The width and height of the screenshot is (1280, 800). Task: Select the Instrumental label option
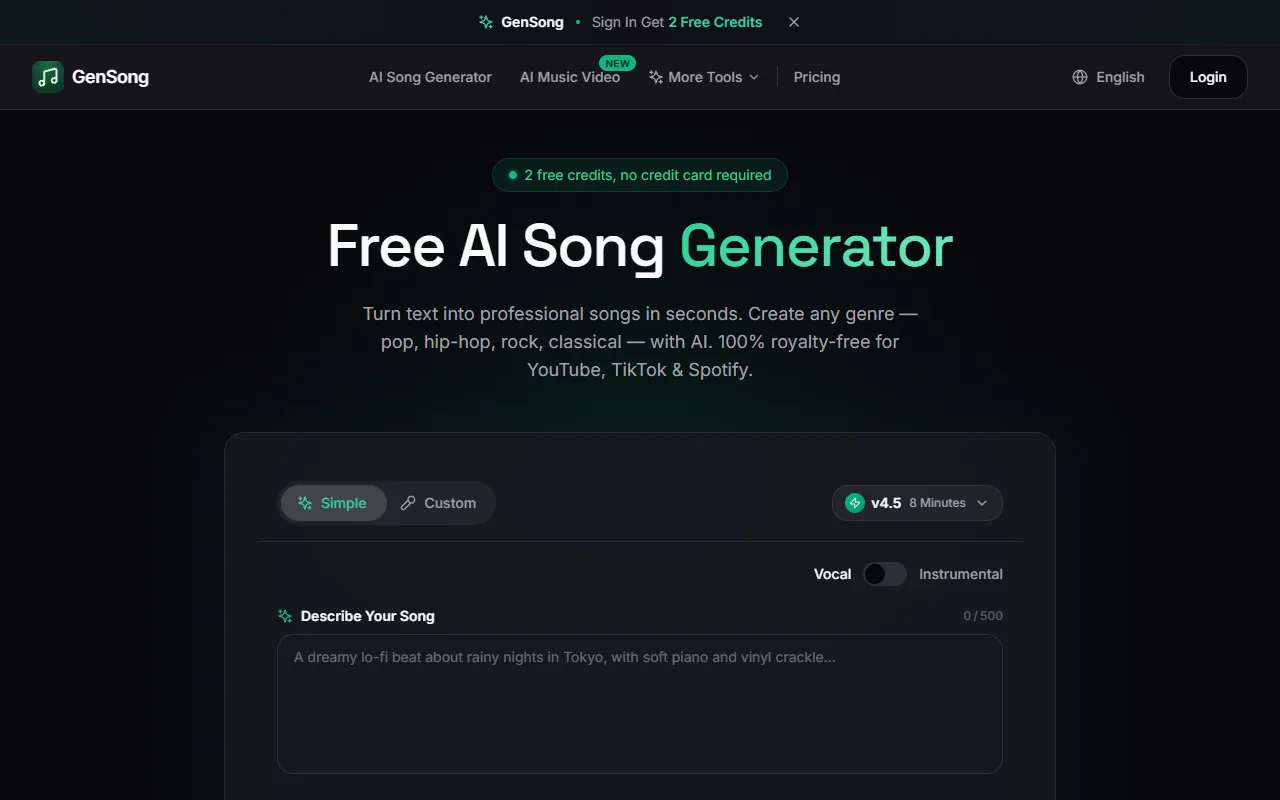point(961,574)
